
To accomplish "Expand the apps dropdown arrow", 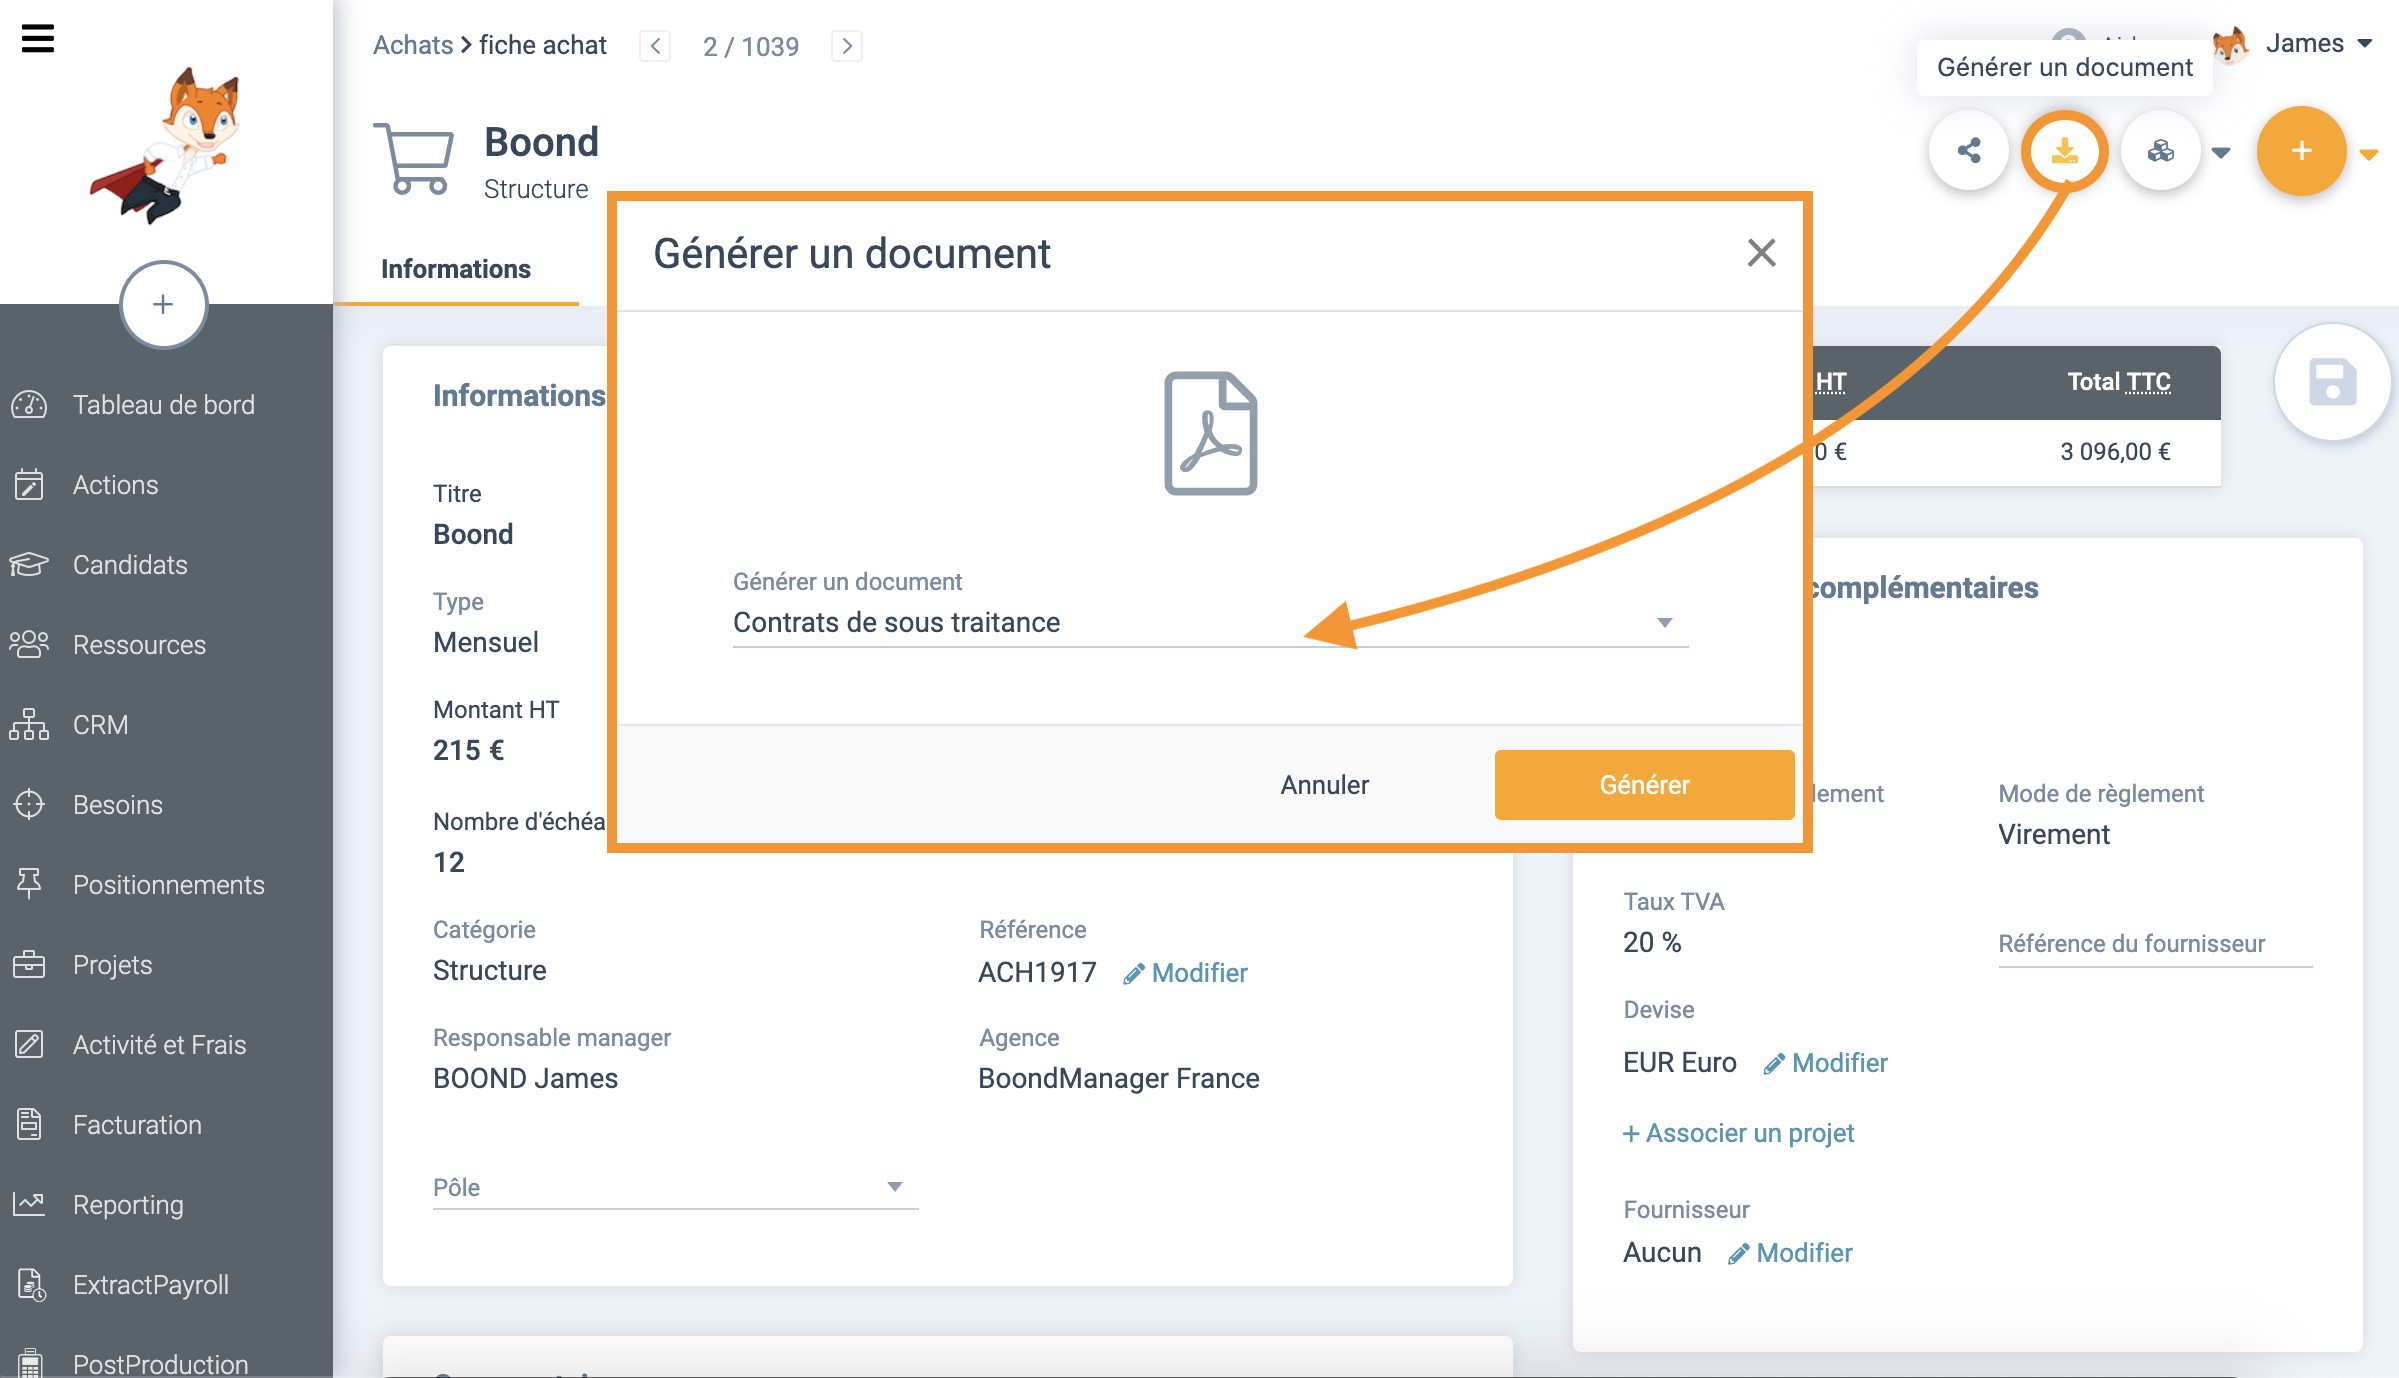I will click(2220, 152).
